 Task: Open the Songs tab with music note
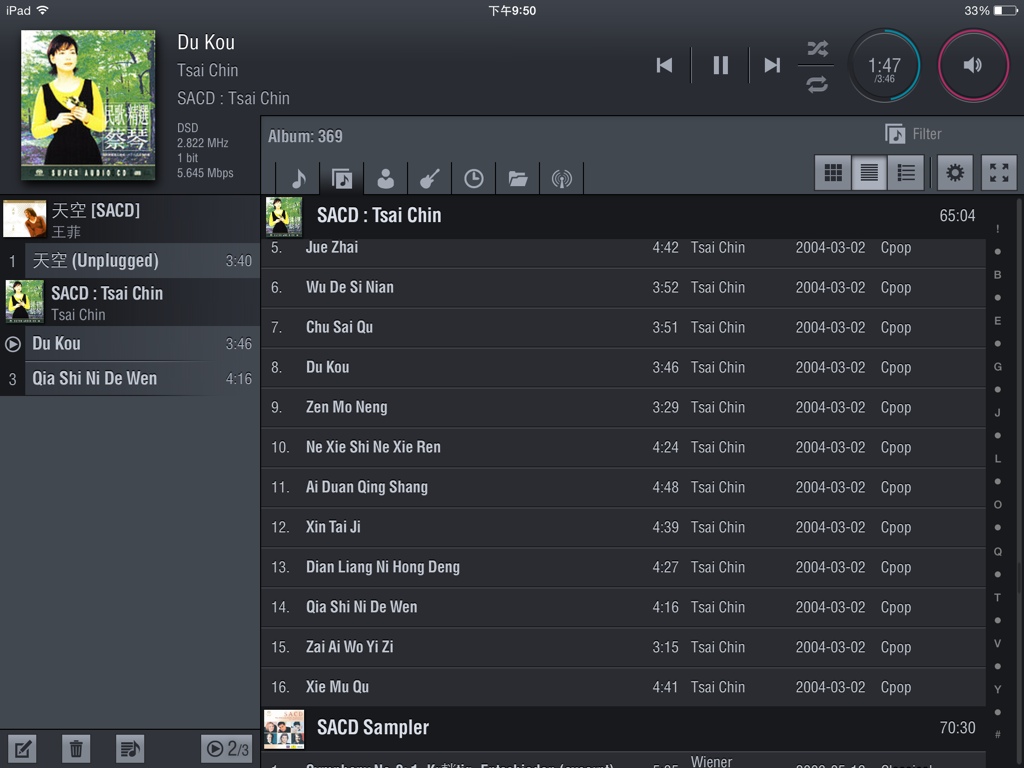pos(297,178)
